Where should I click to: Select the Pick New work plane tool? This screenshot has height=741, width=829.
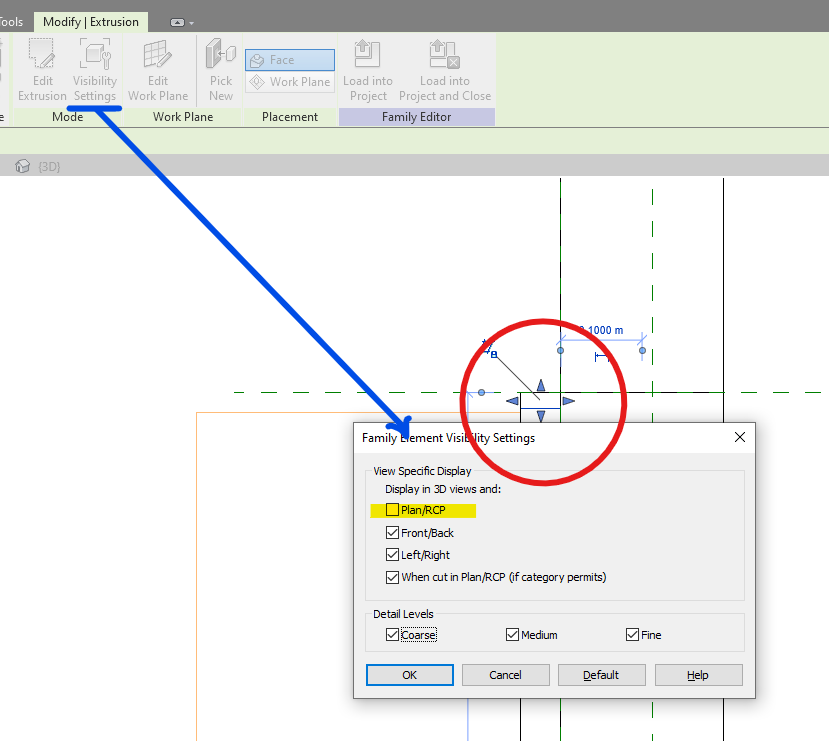tap(221, 70)
